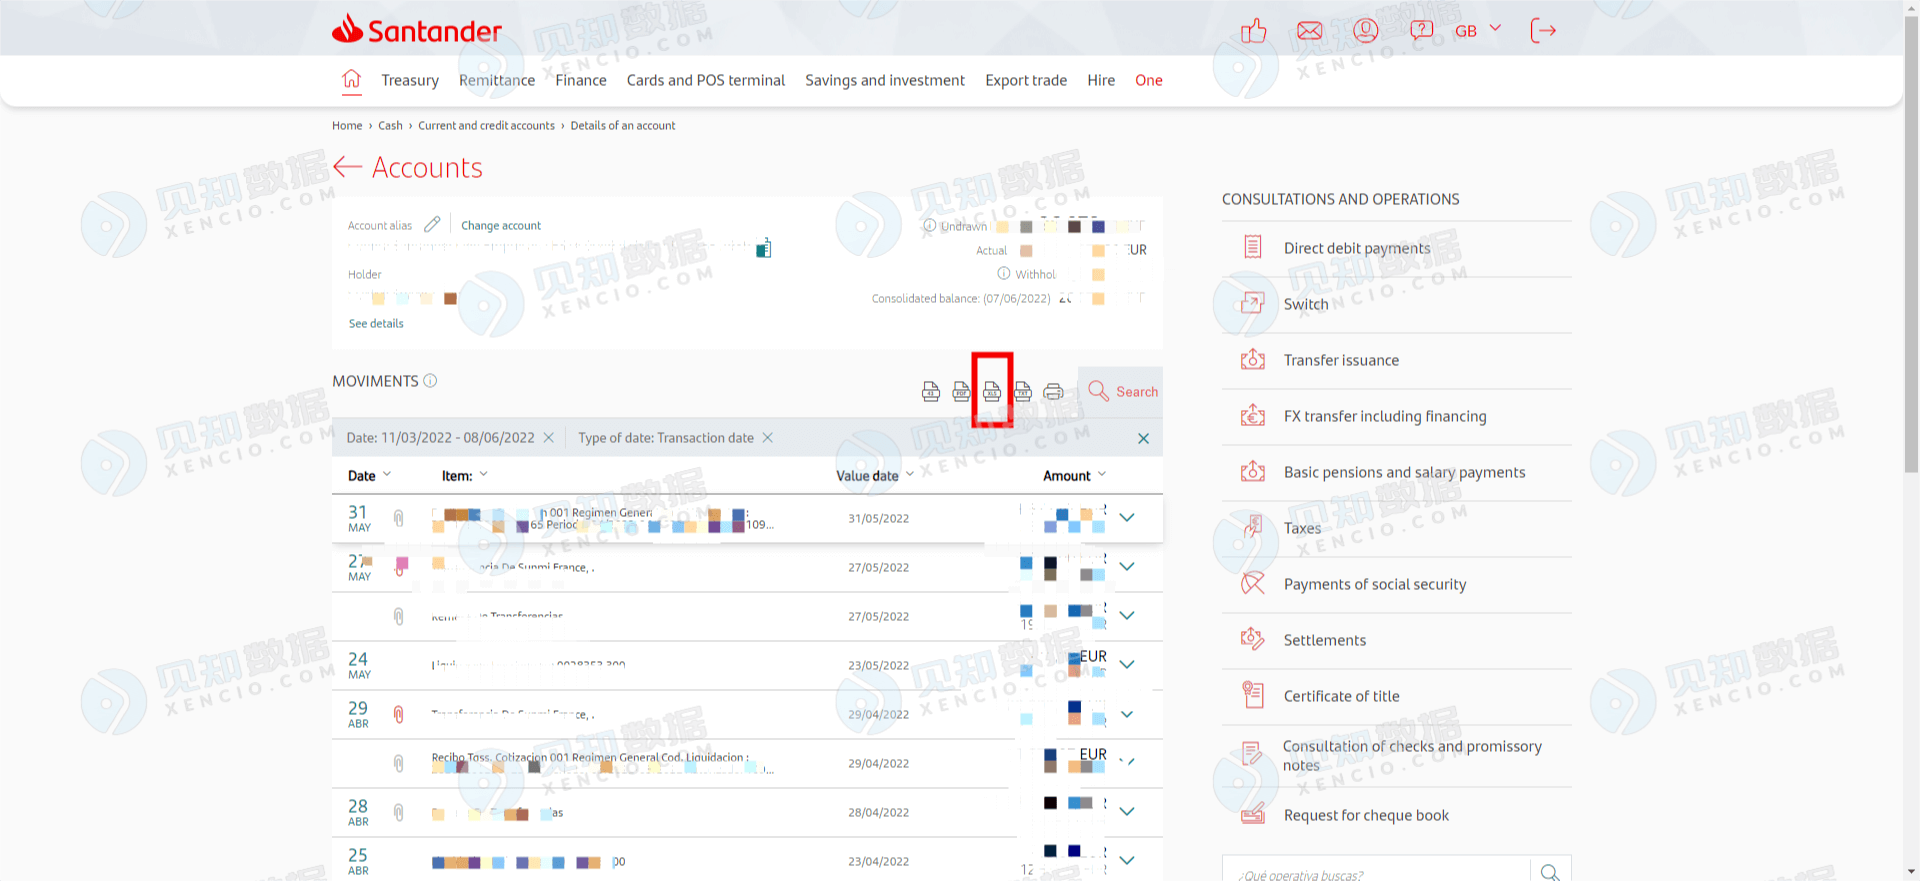Click See details link
The height and width of the screenshot is (881, 1920).
376,324
